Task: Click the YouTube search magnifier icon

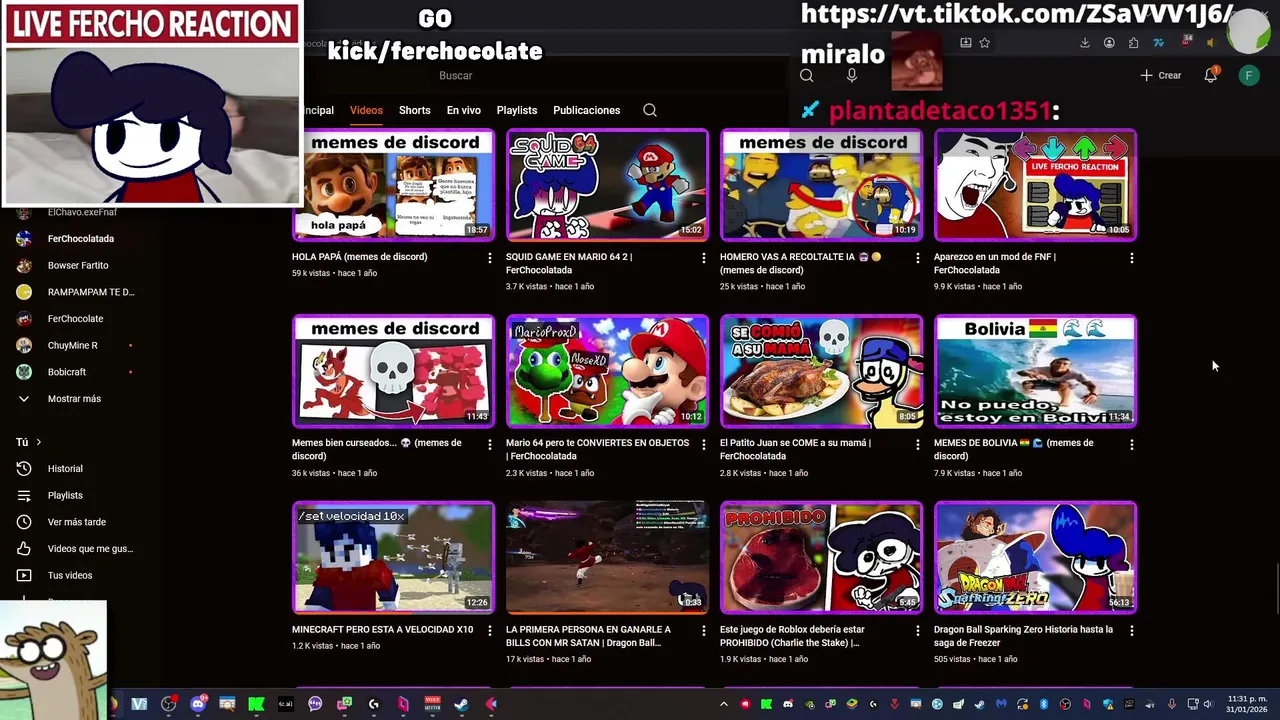Action: click(806, 75)
